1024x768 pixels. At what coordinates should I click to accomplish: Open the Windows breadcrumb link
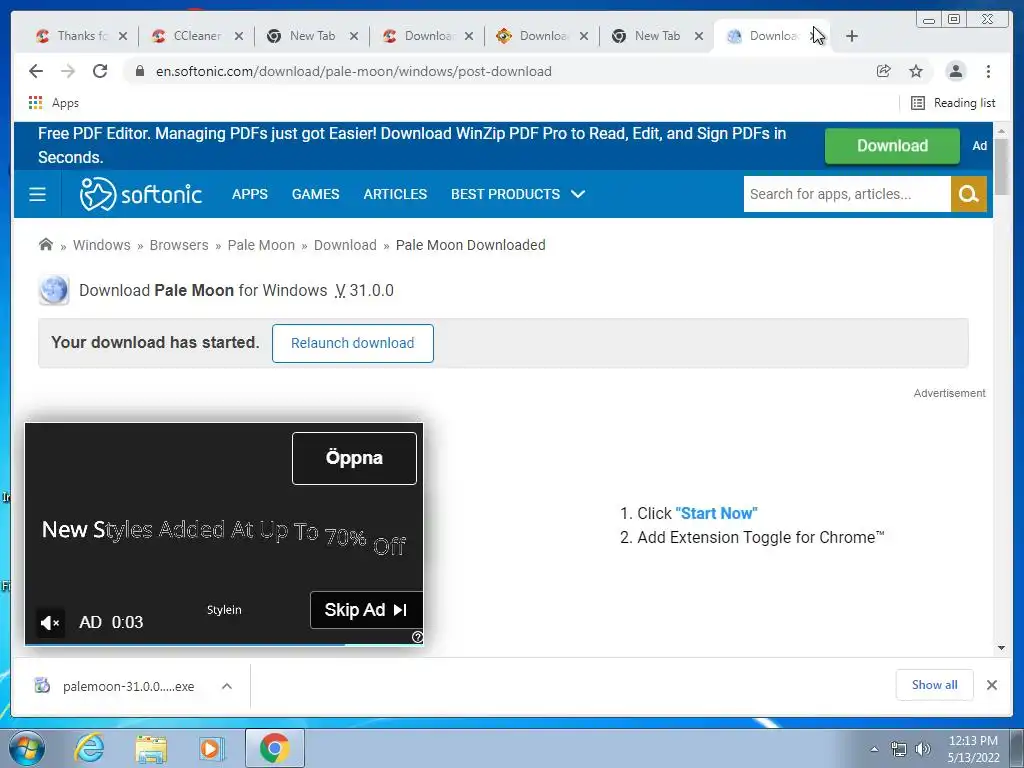point(101,245)
